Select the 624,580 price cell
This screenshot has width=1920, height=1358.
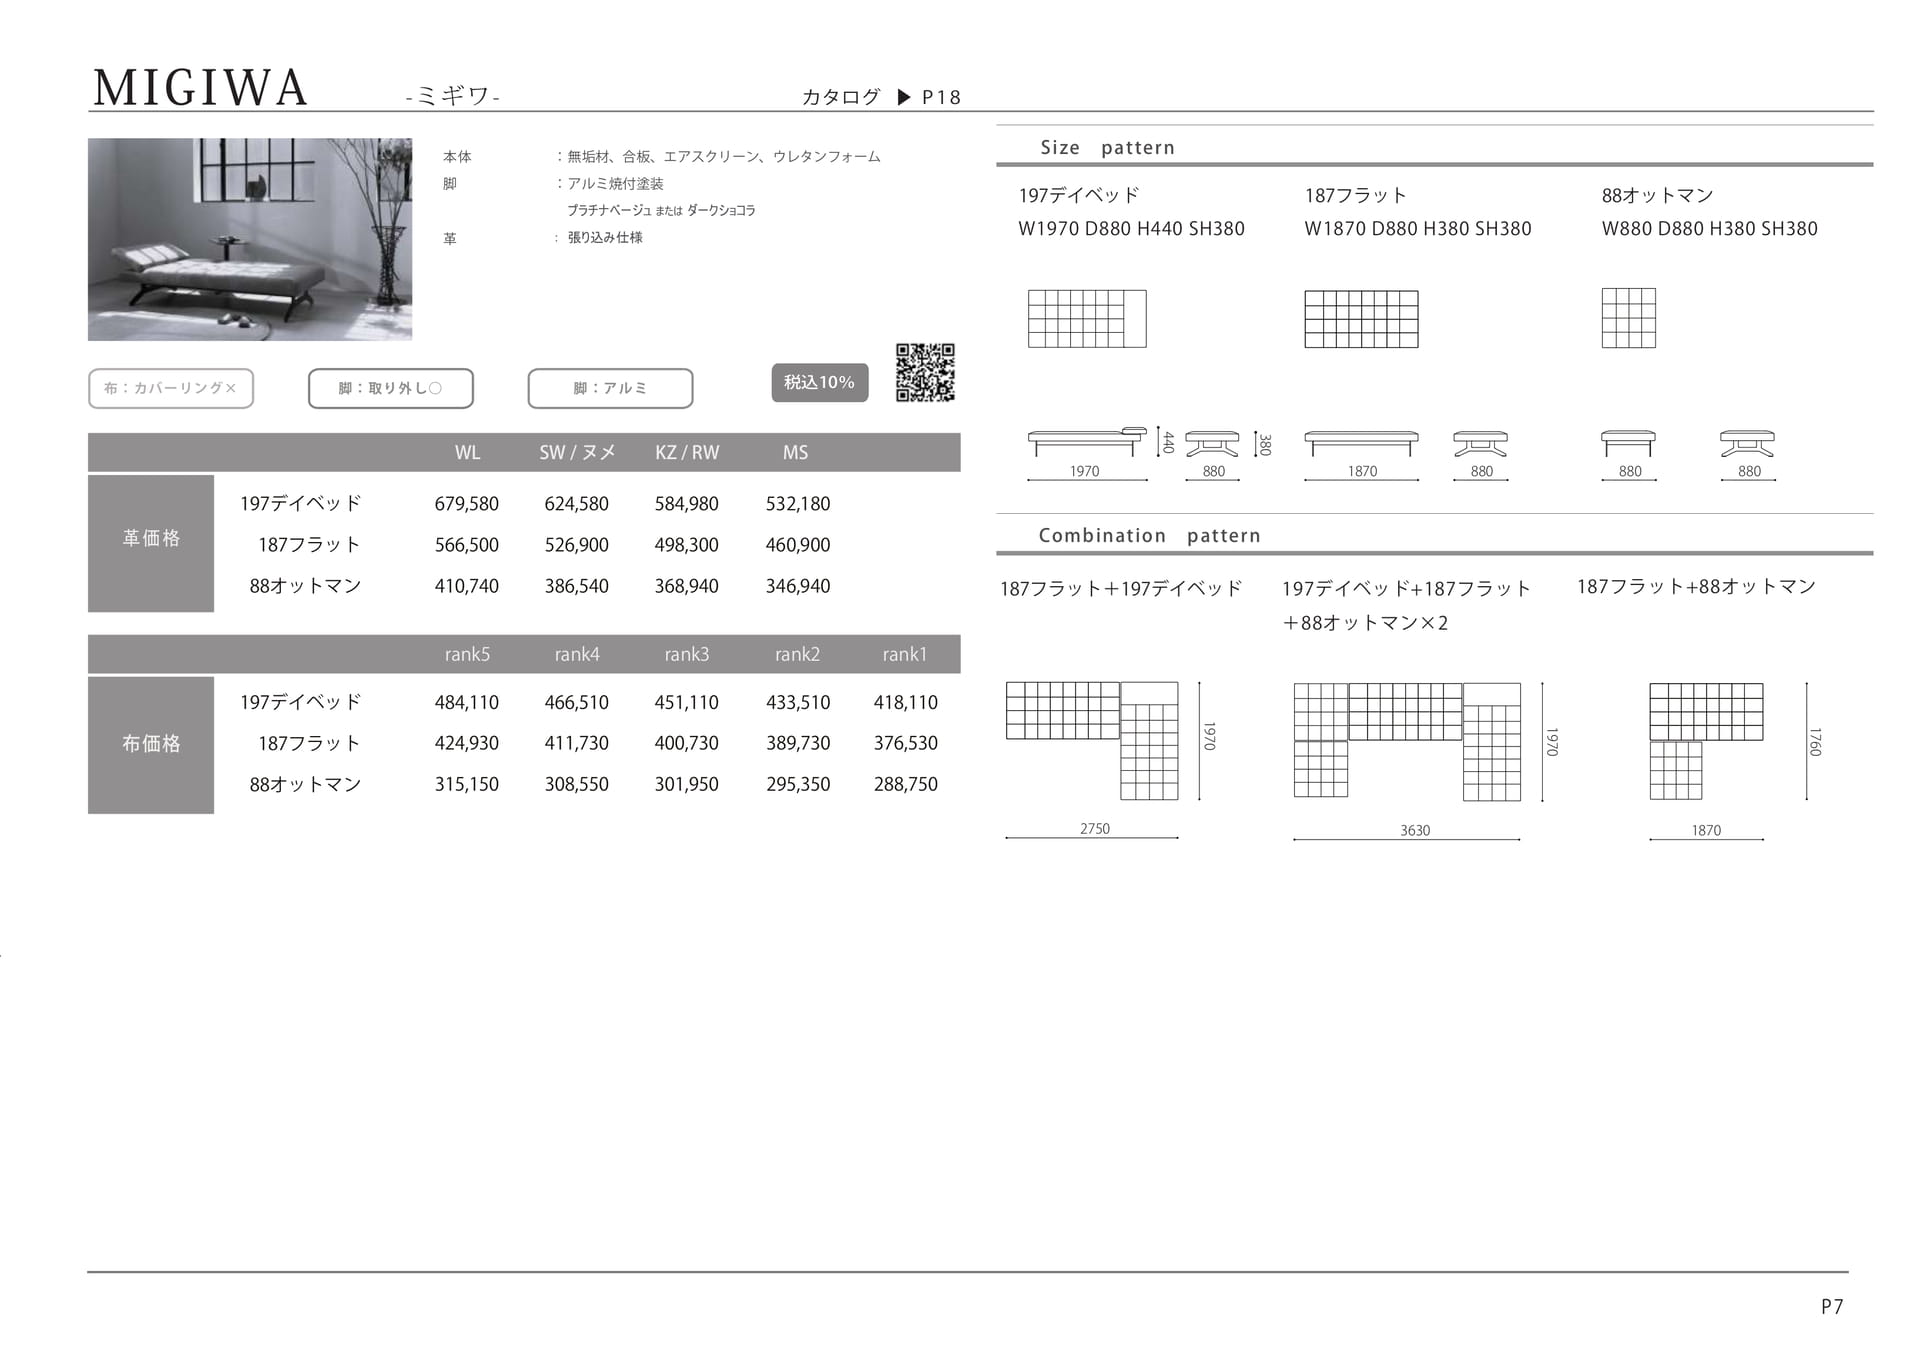click(x=577, y=504)
